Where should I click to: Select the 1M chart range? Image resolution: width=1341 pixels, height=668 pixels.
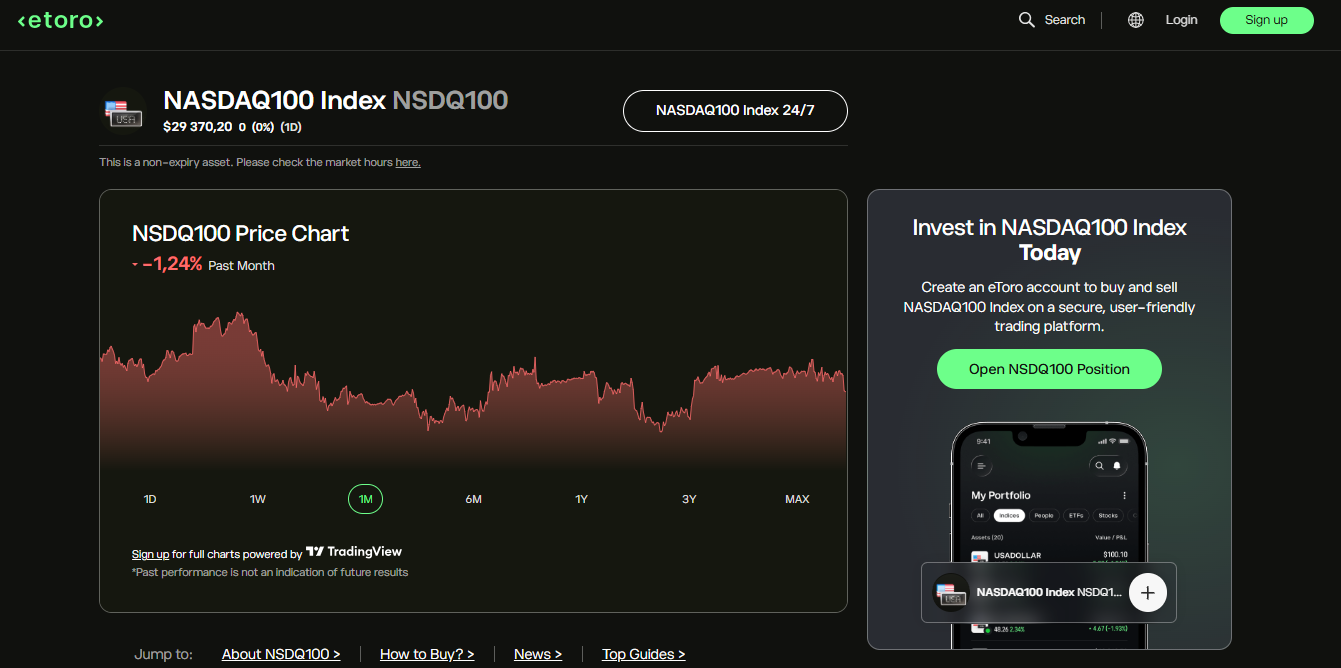point(366,499)
